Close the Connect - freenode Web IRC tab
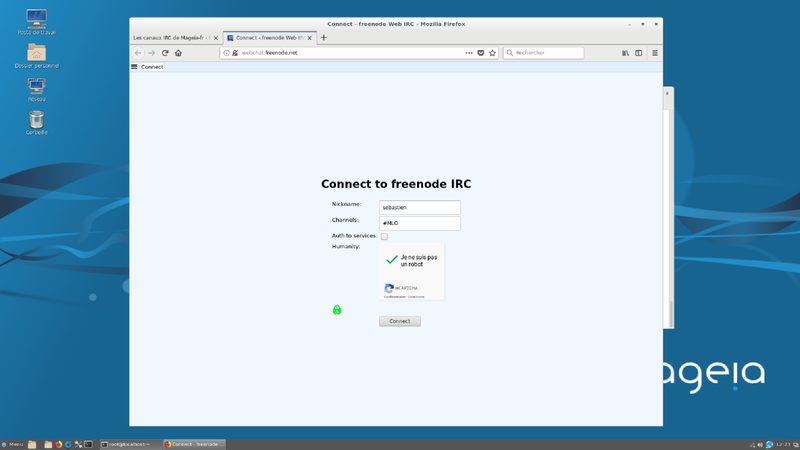800x450 pixels. [310, 38]
